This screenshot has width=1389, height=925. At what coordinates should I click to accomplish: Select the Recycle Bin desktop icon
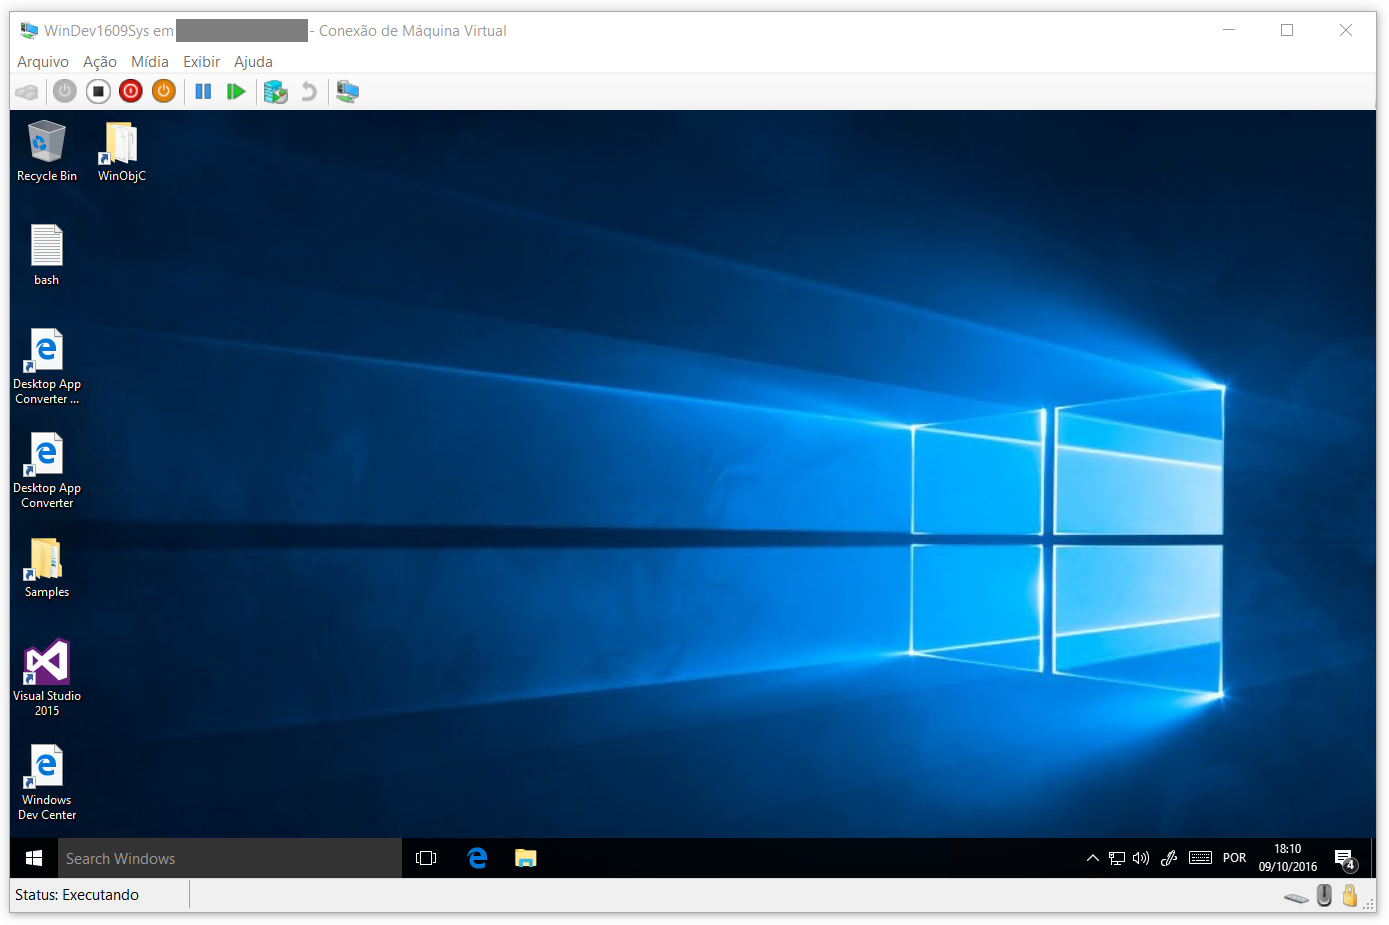[x=47, y=151]
